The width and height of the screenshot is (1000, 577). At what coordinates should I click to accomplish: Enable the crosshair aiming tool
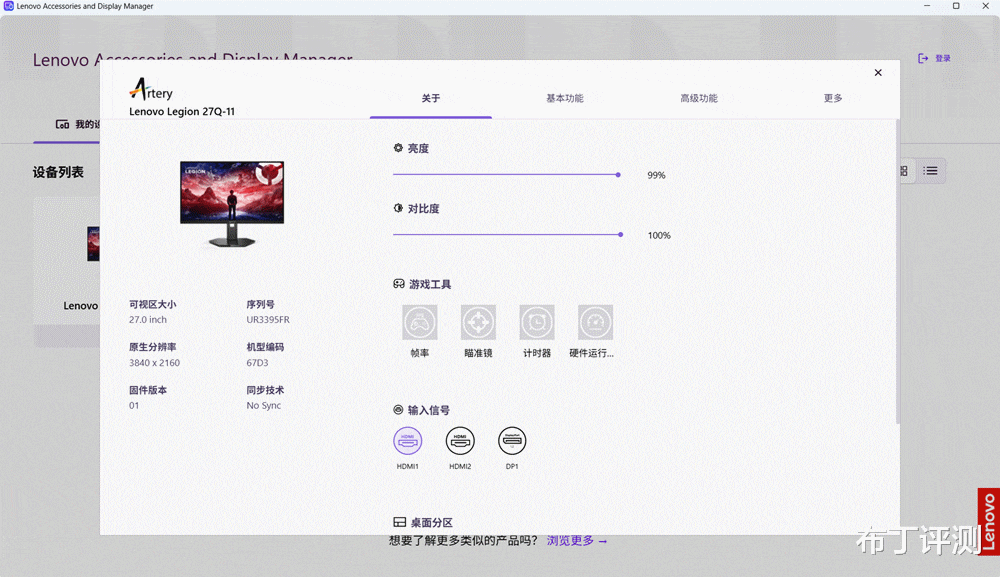pos(478,323)
